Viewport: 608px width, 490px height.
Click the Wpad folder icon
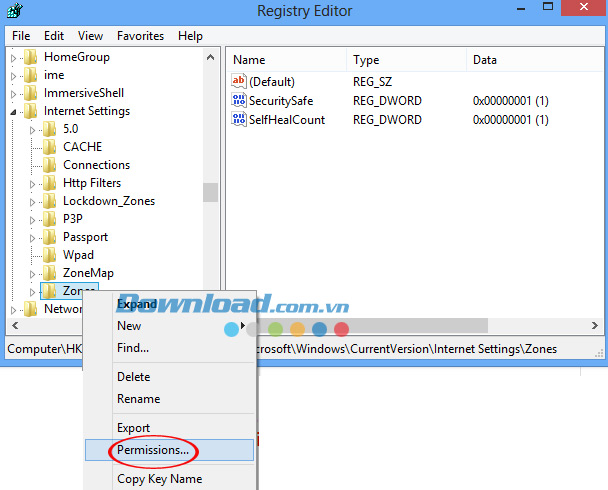50,255
